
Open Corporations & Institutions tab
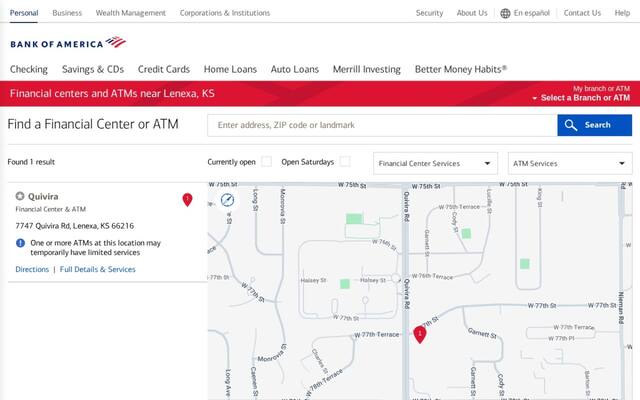225,13
